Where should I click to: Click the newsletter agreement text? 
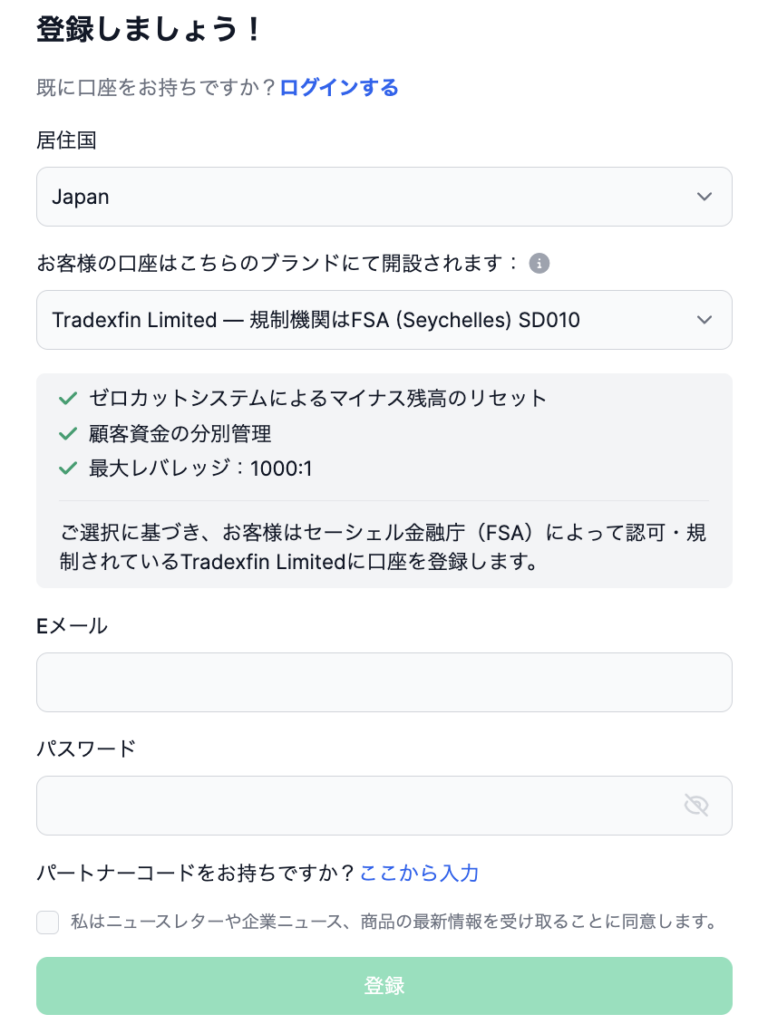pyautogui.click(x=394, y=922)
